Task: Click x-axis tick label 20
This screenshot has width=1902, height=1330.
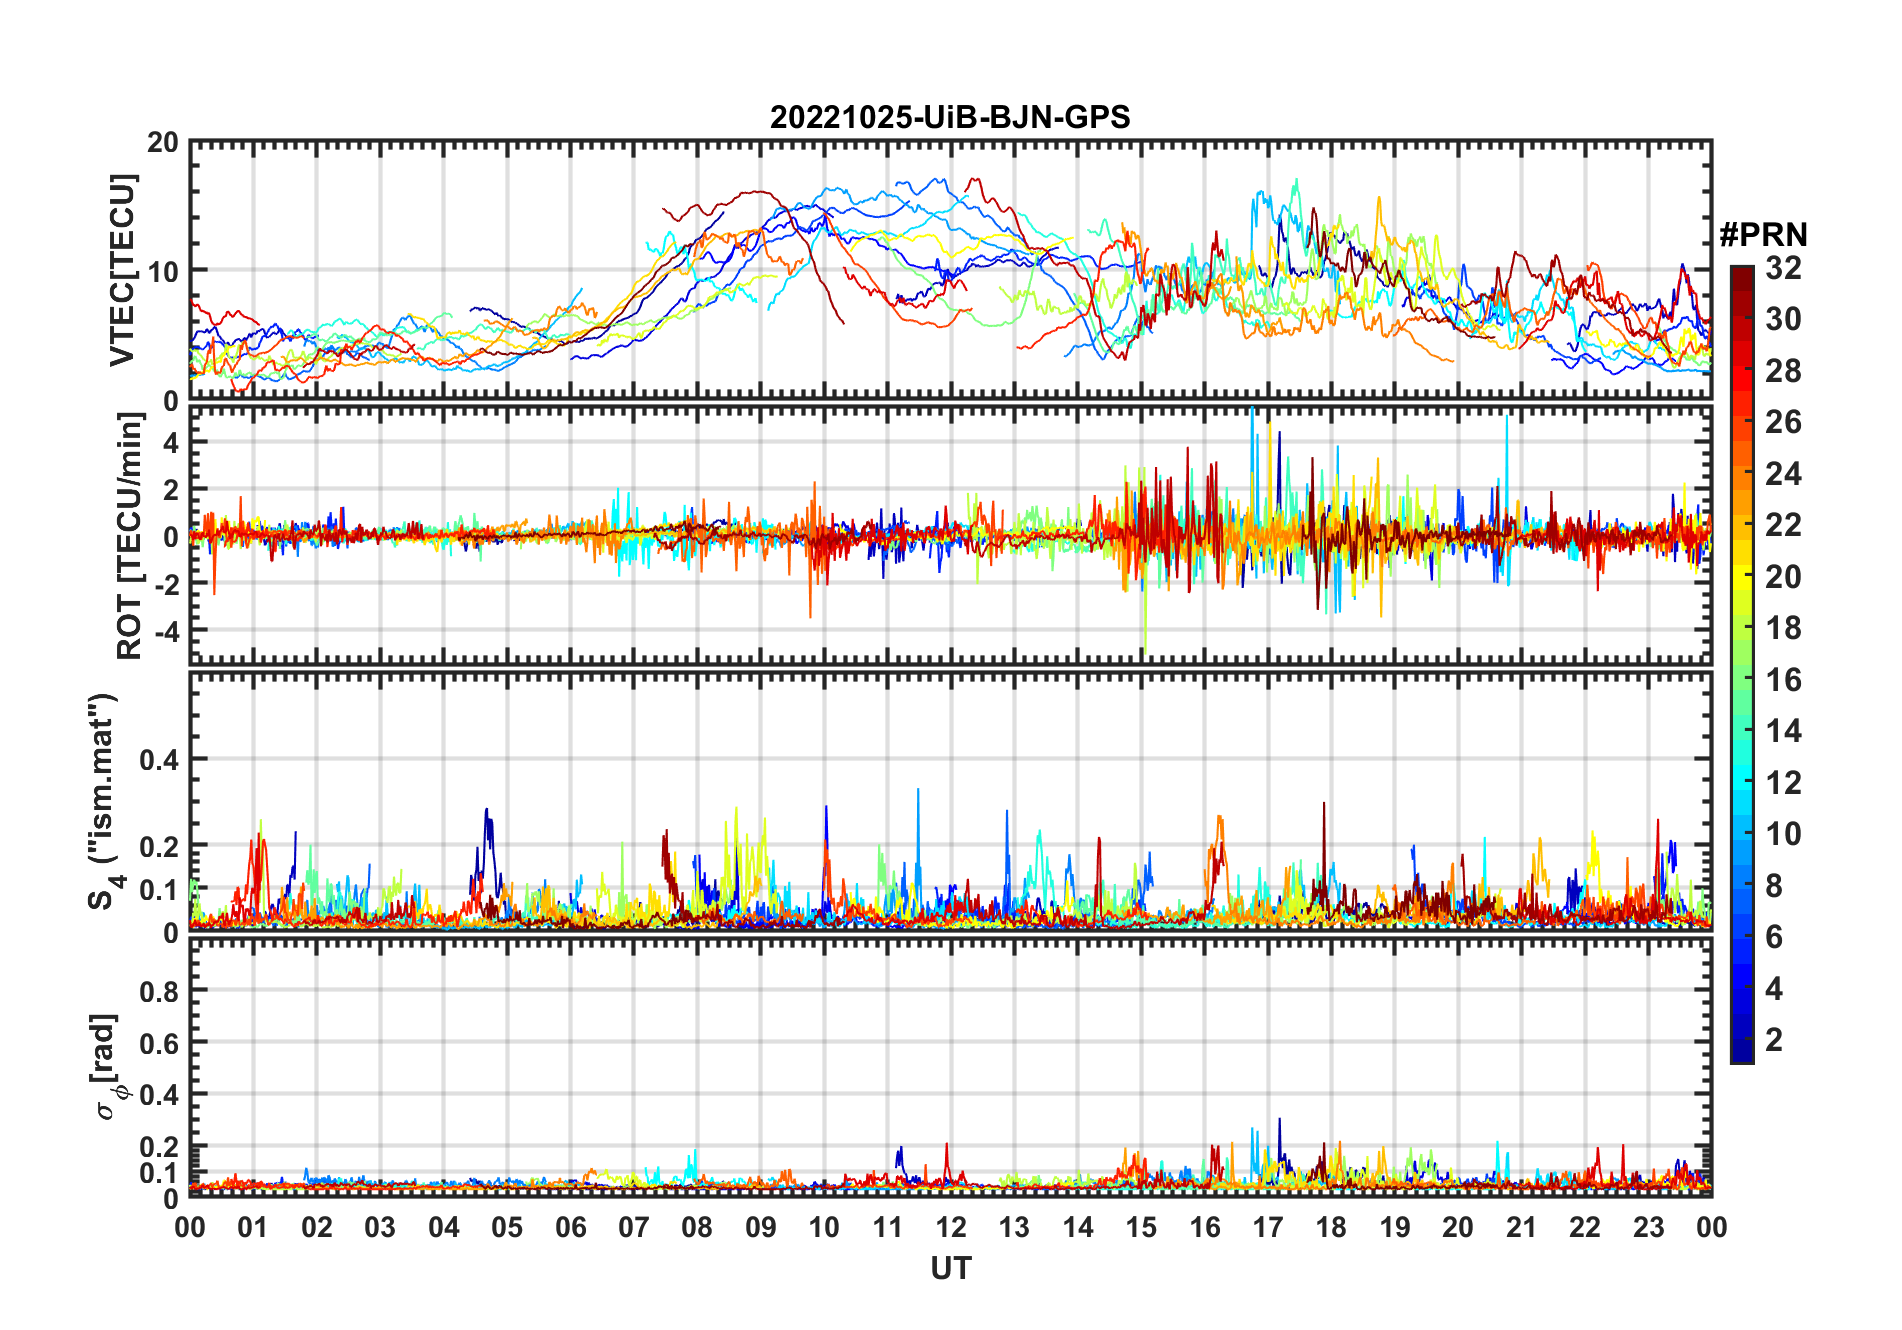Action: pos(1458,1227)
